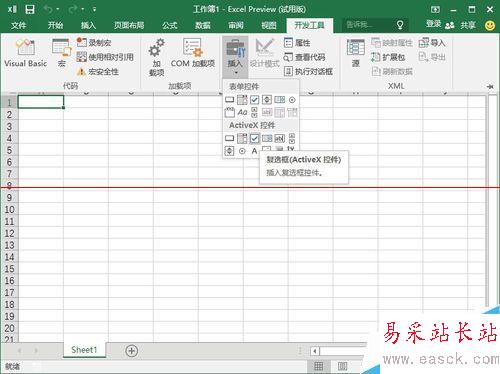This screenshot has width=500, height=374.
Task: Add a new sheet with plus button
Action: 132,351
